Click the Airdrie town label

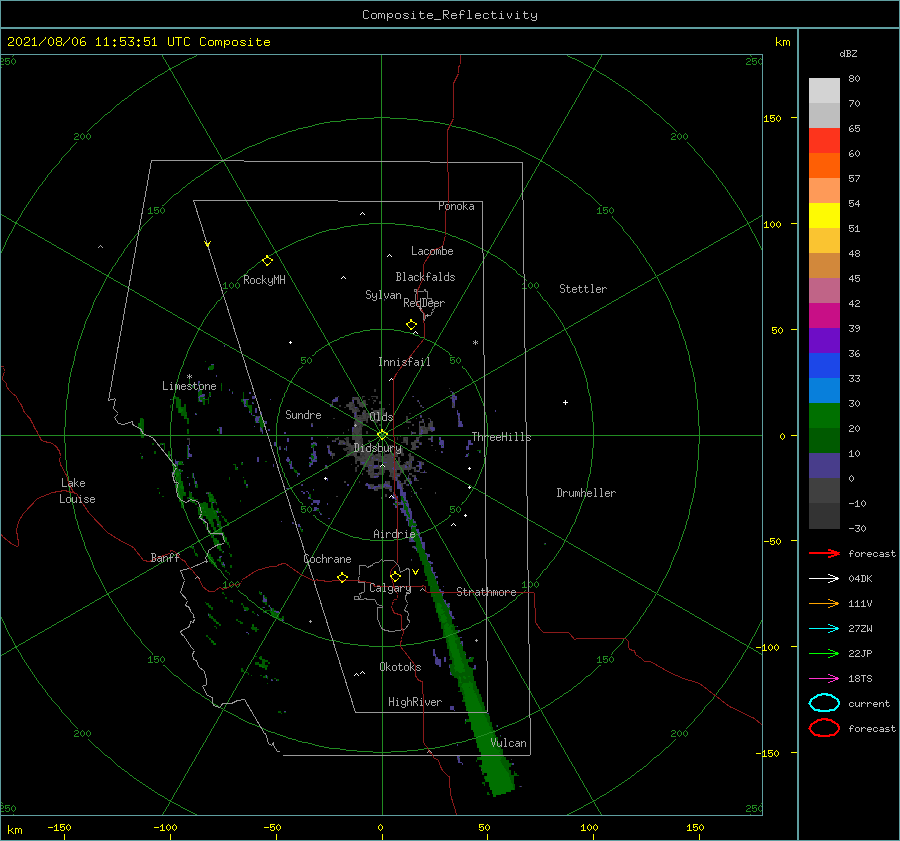(394, 534)
